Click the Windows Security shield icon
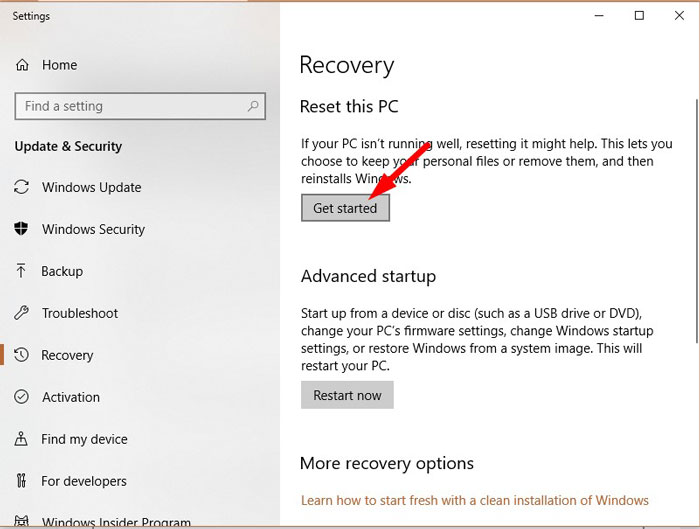 click(x=21, y=229)
